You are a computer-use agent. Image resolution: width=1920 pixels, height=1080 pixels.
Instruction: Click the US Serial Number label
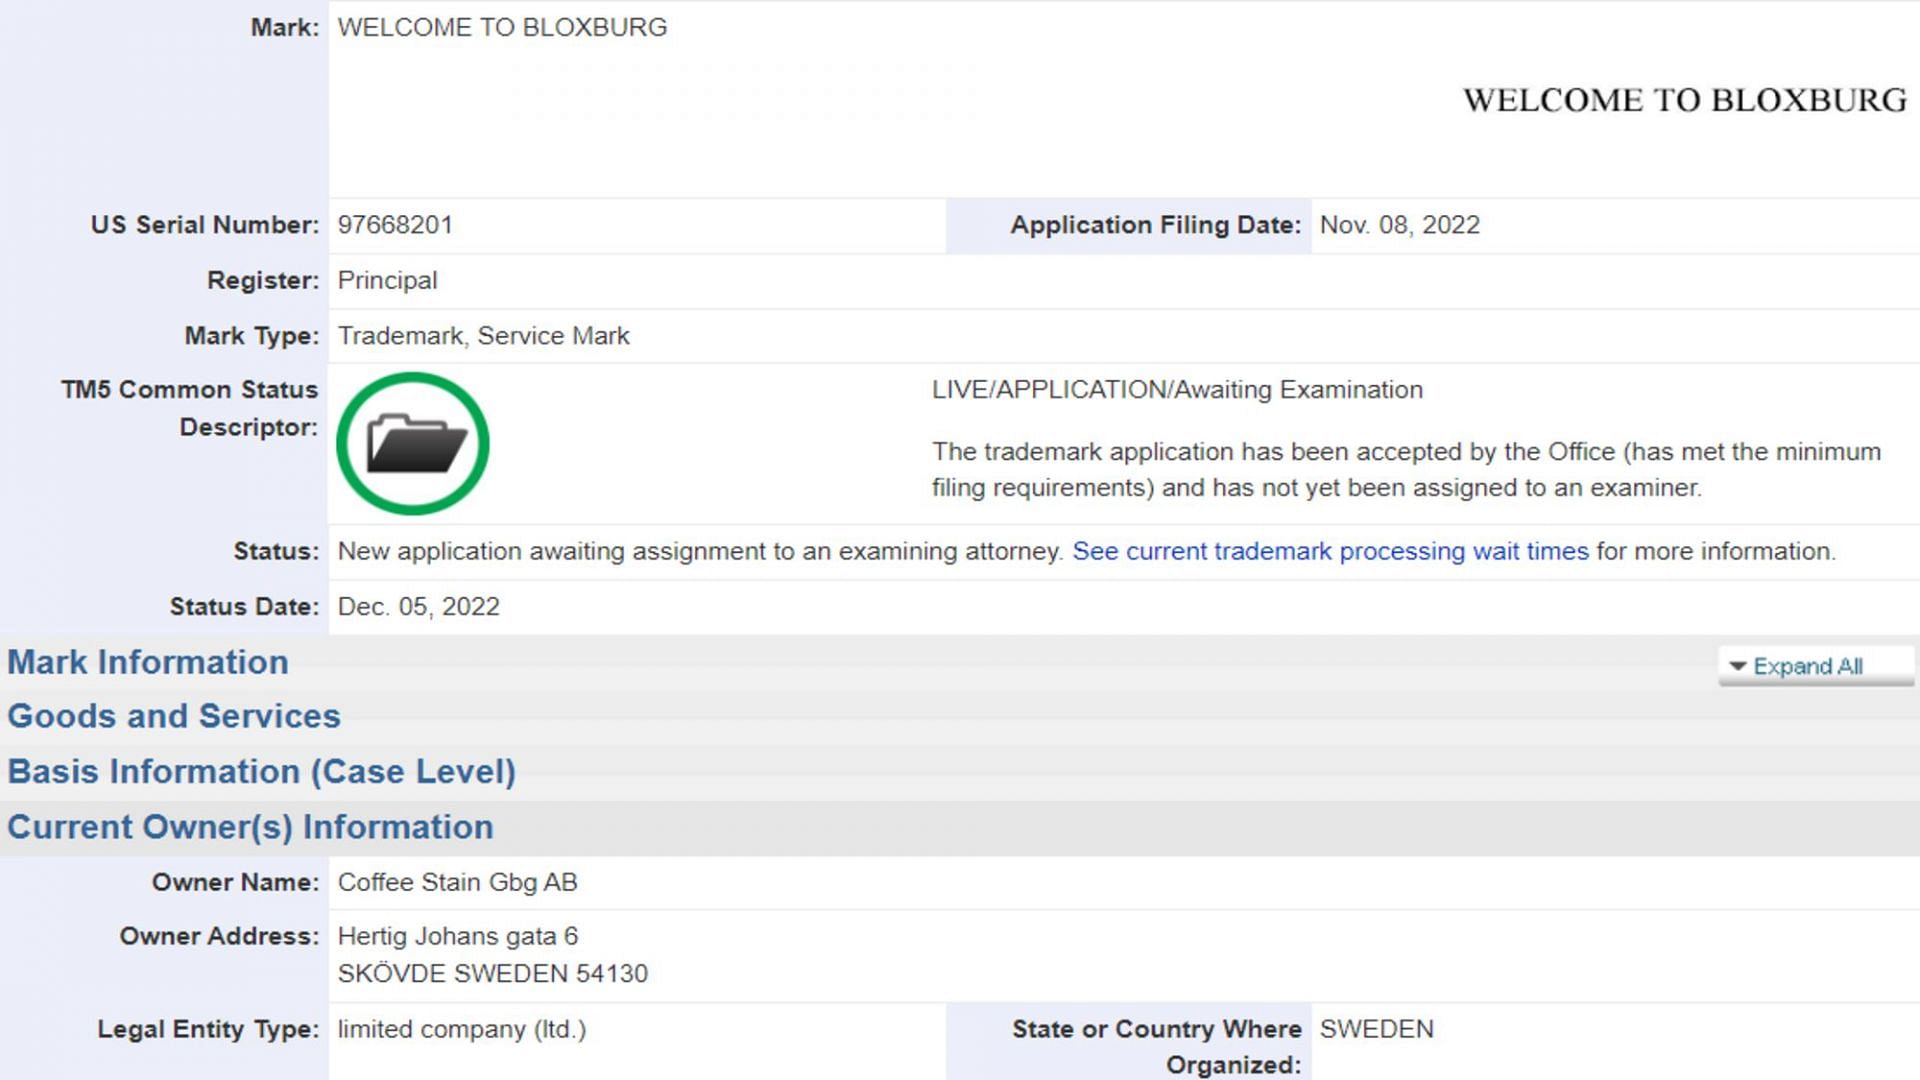(205, 225)
